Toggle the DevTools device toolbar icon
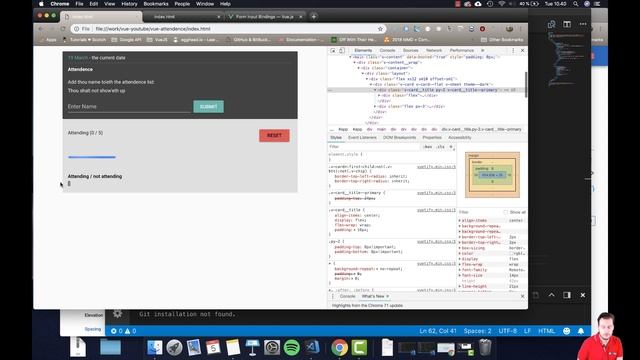Viewport: 640px width, 360px height. point(342,51)
